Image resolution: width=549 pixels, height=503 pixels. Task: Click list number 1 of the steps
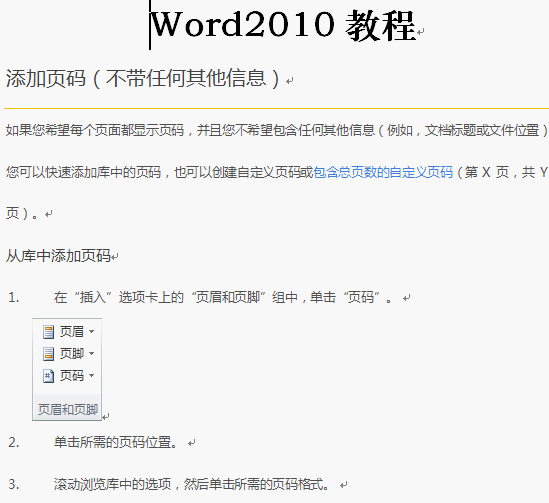coord(14,298)
